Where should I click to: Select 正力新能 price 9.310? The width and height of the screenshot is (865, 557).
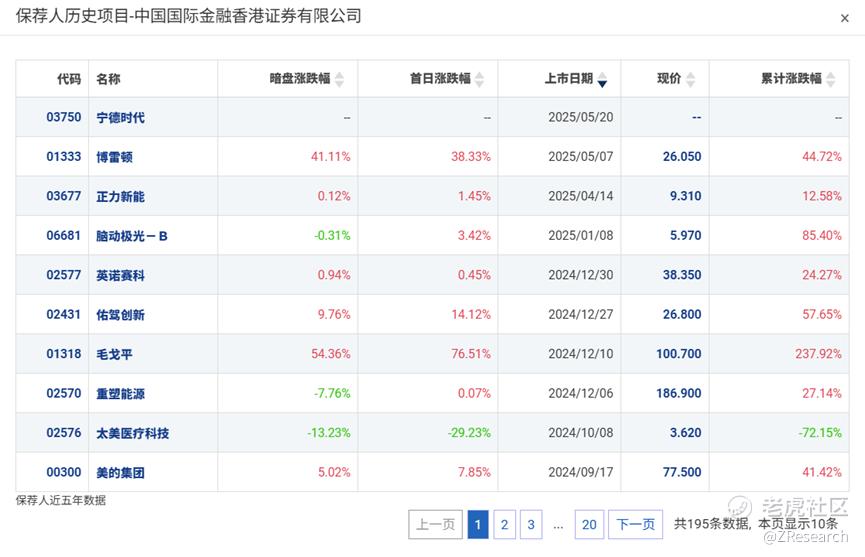pyautogui.click(x=685, y=196)
